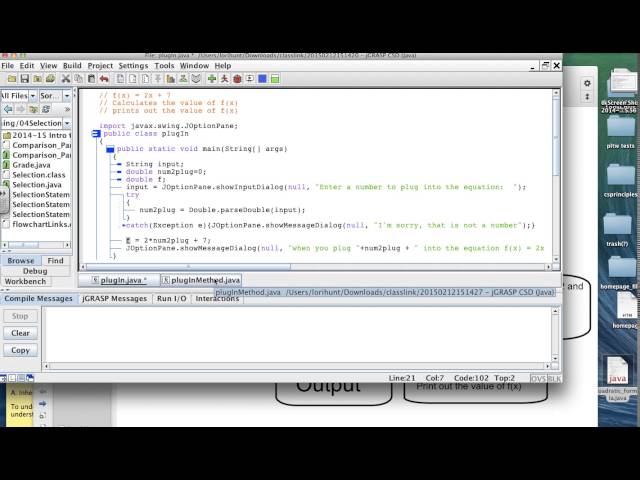The image size is (640, 480).
Task: Open the 04Selection path dropdown
Action: pos(67,123)
